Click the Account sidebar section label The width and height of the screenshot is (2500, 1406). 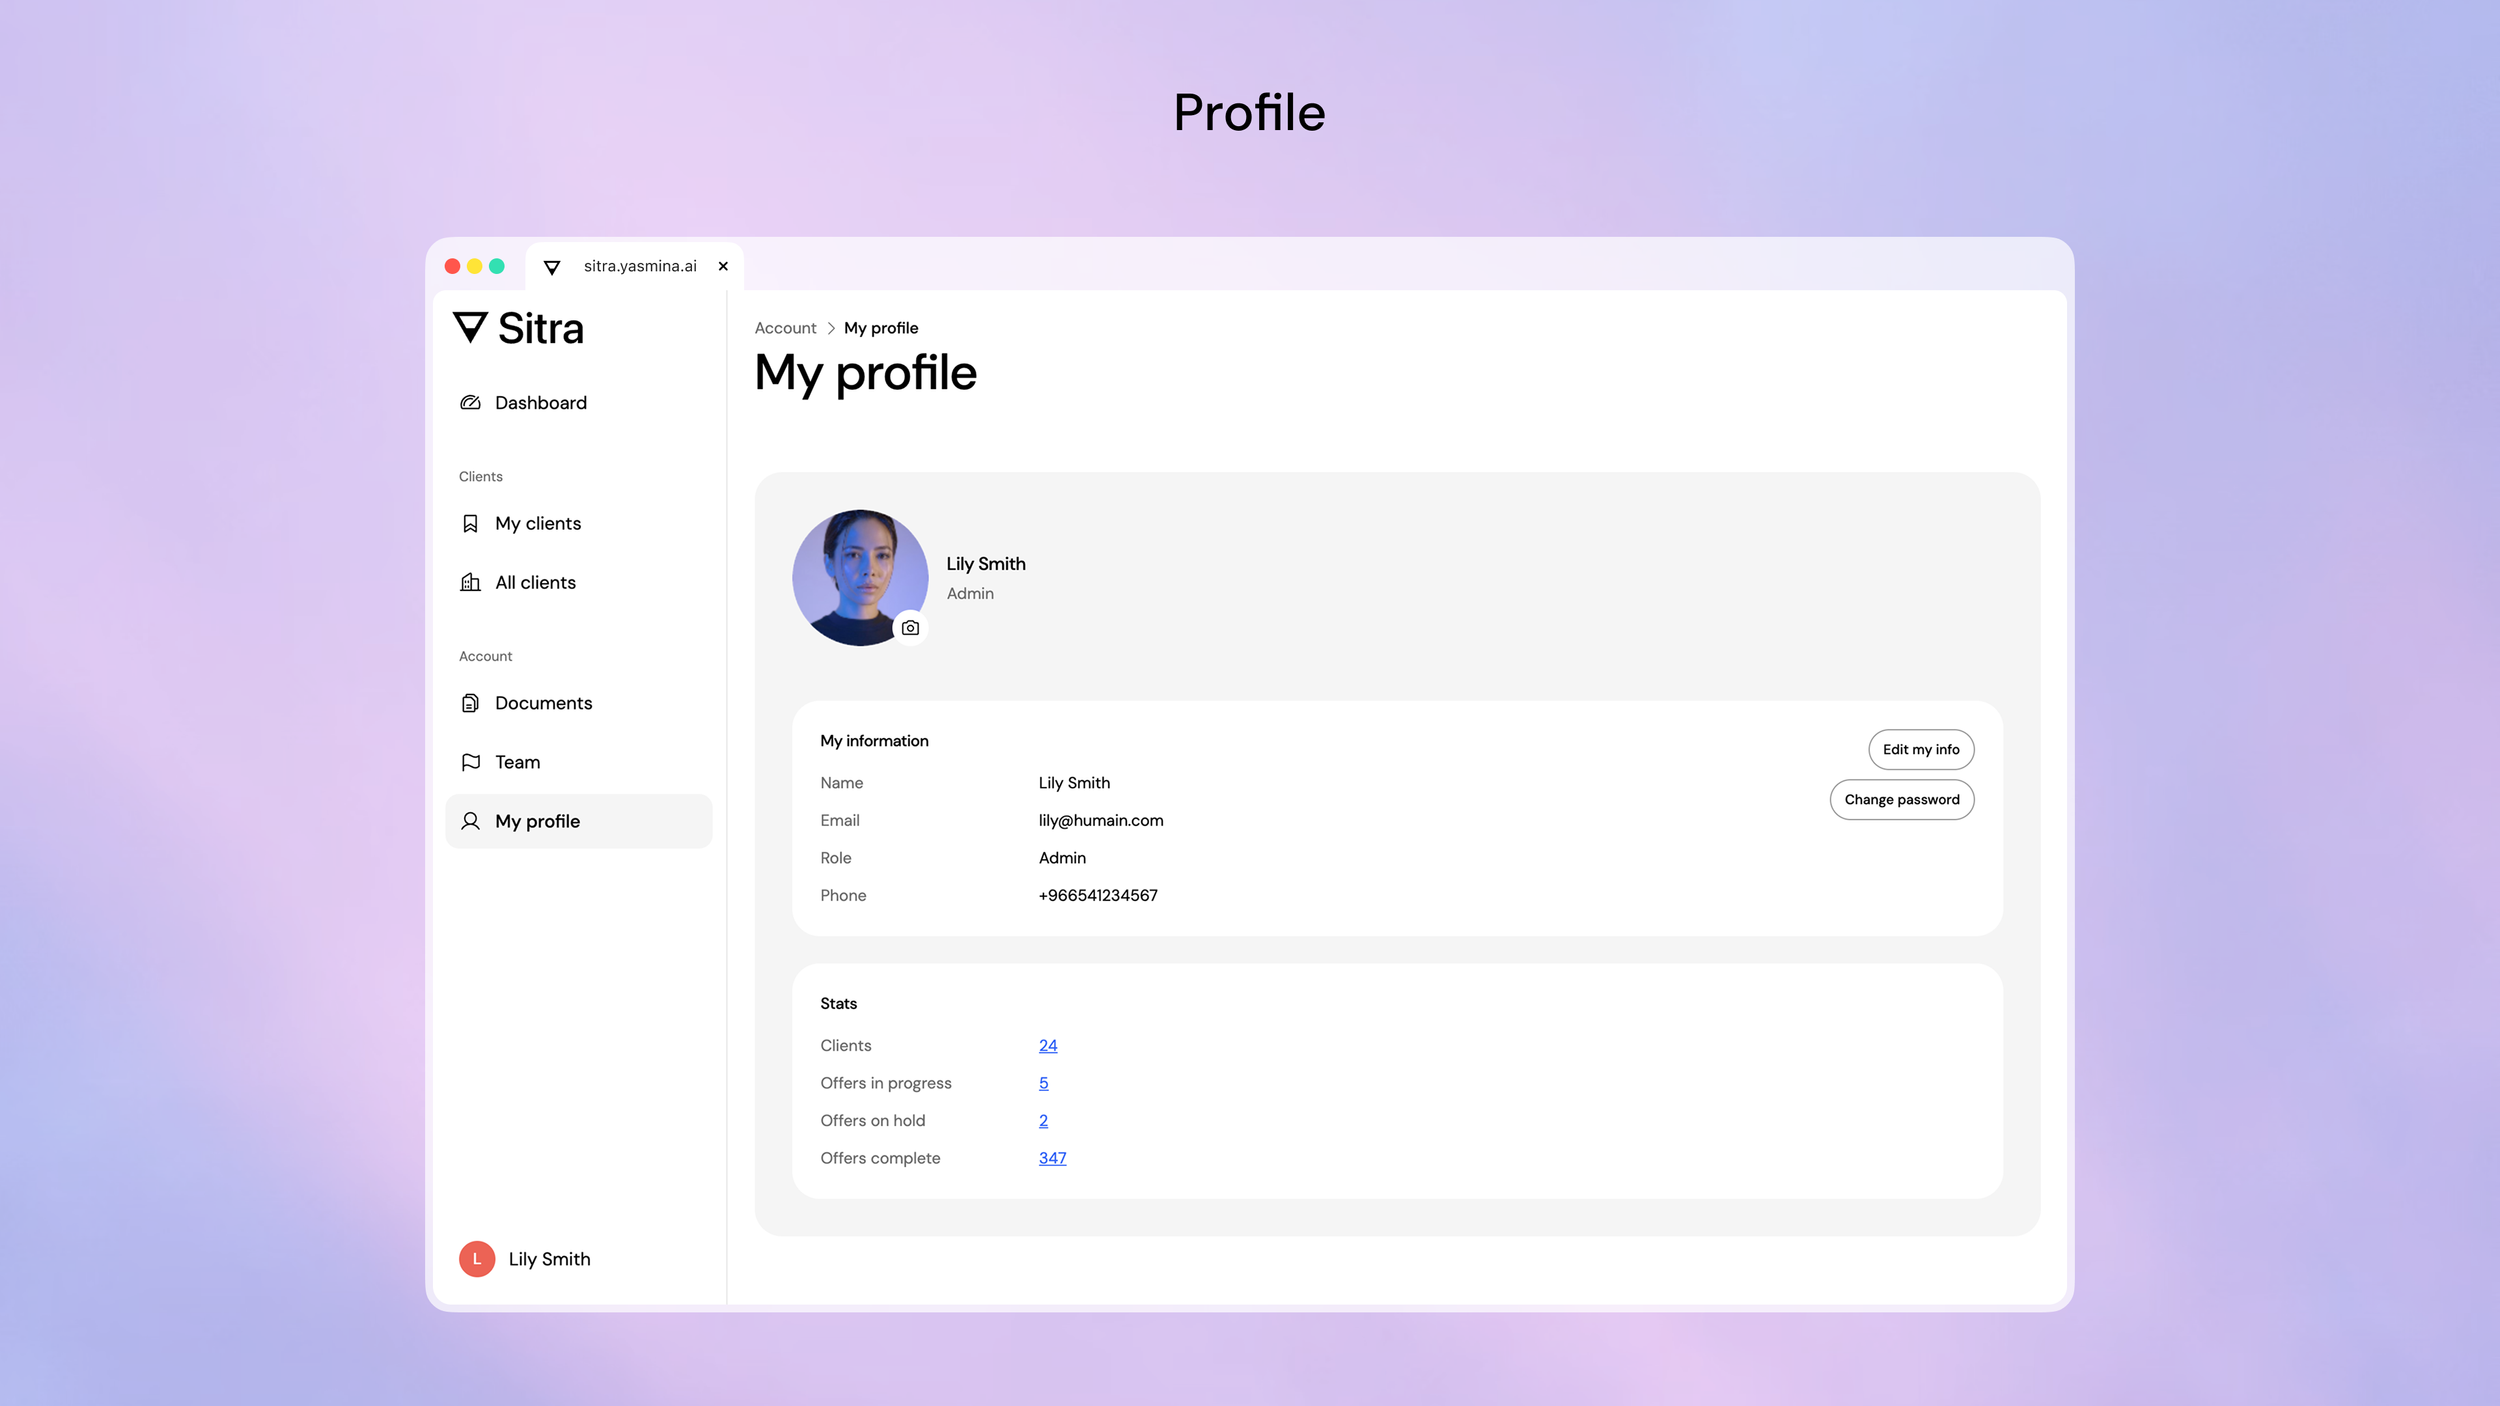pos(485,657)
